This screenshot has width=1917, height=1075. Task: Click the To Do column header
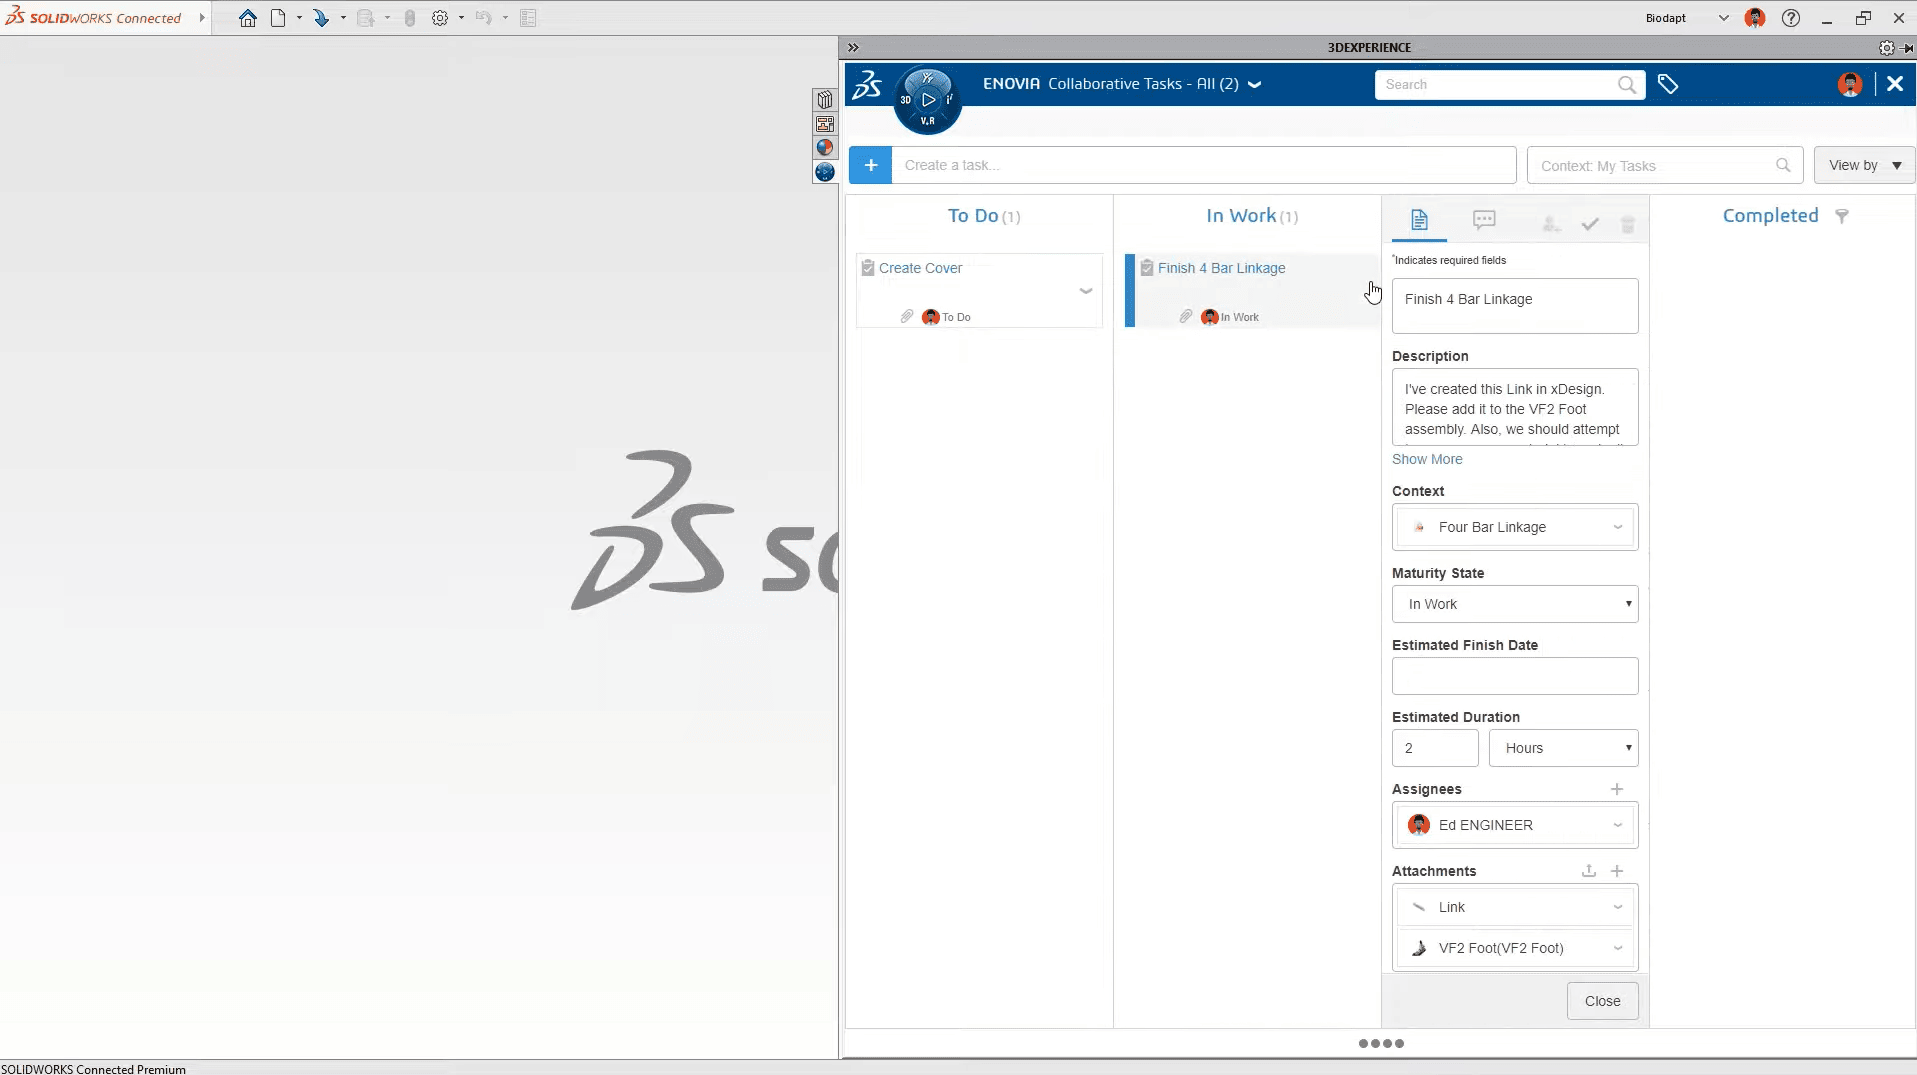point(984,216)
